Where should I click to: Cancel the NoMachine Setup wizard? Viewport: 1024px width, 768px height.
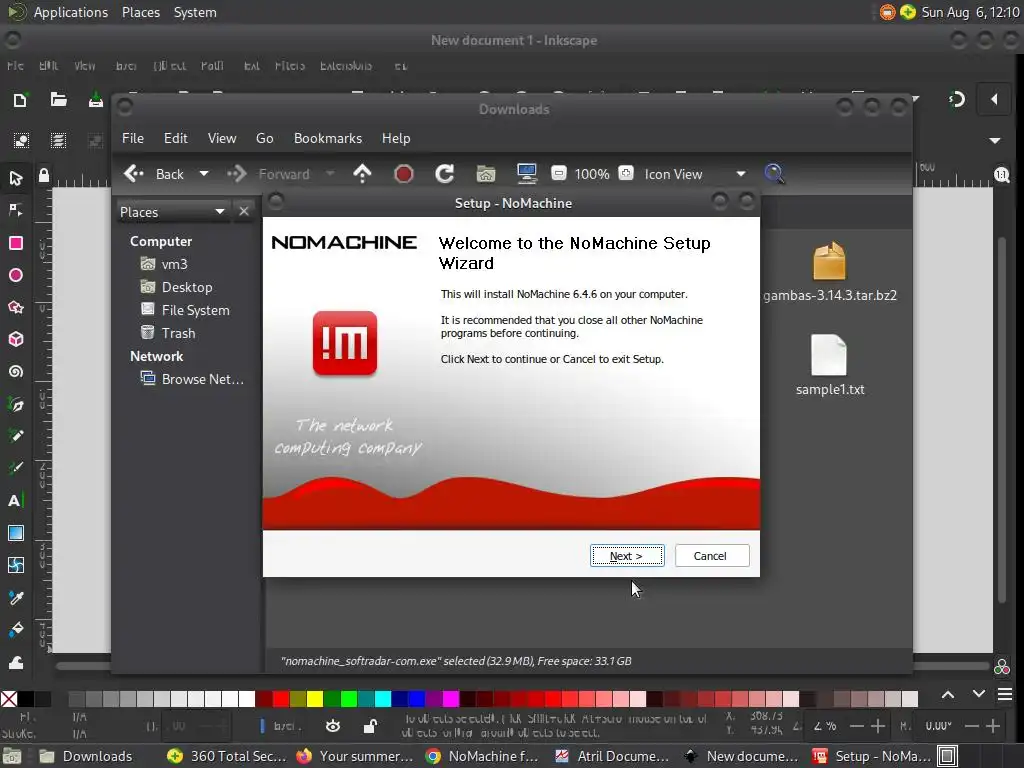[x=712, y=556]
